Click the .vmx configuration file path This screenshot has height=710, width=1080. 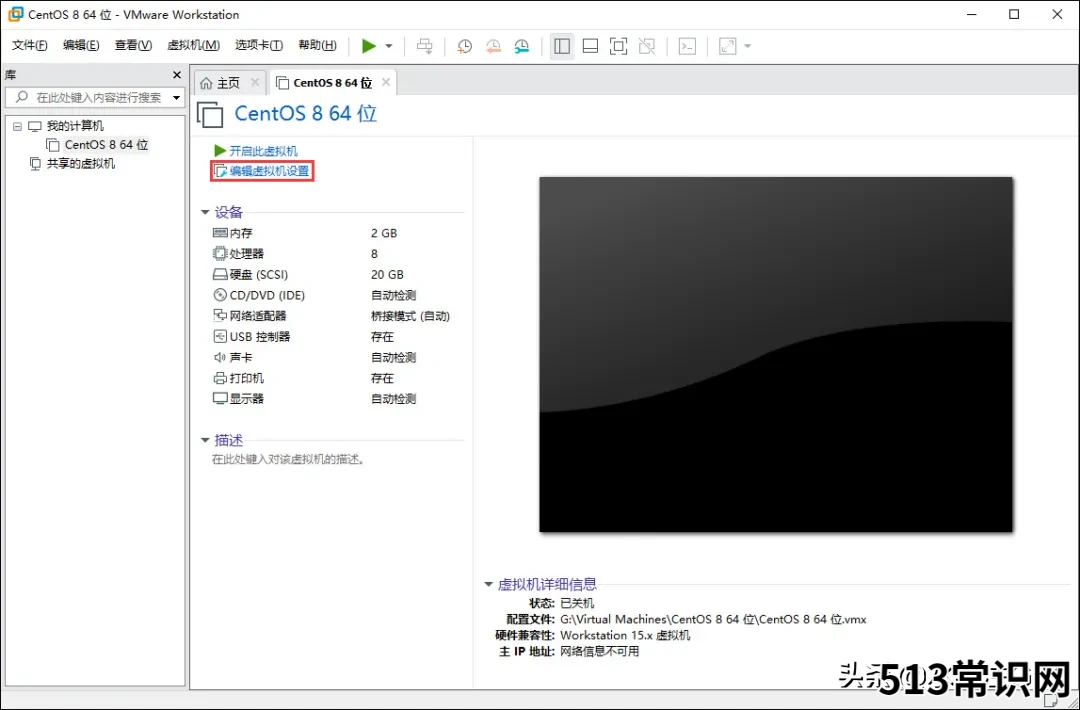(x=713, y=619)
